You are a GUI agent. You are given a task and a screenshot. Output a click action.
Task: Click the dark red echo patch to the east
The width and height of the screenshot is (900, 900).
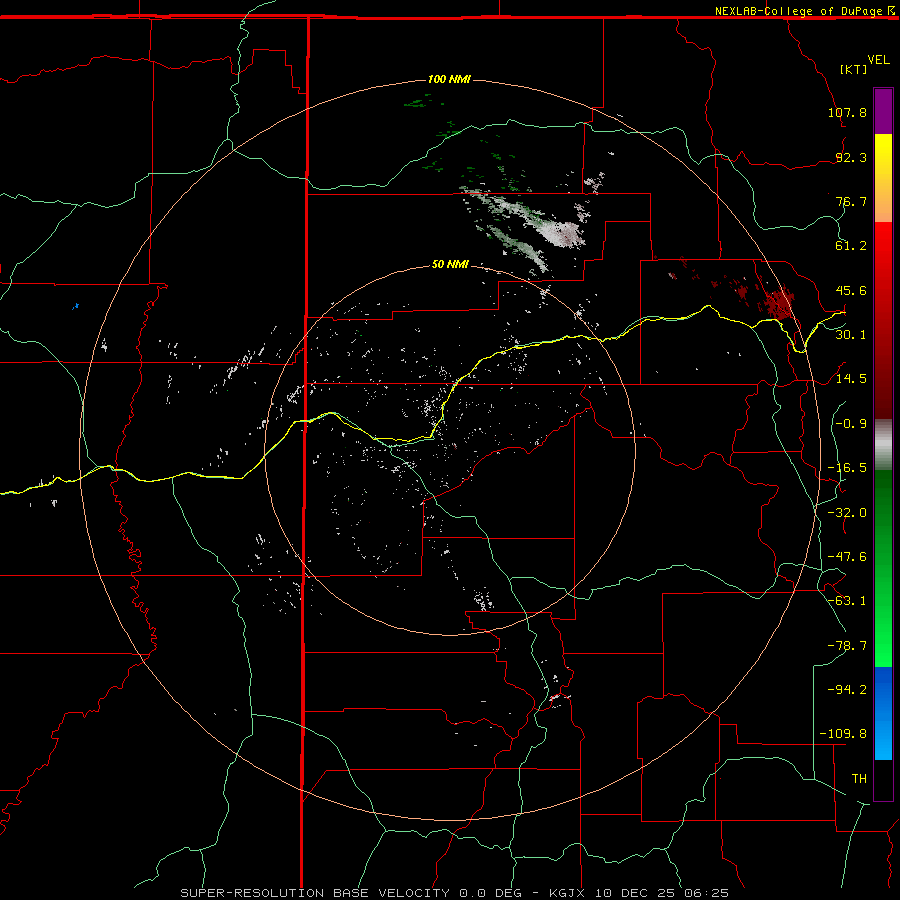(781, 302)
